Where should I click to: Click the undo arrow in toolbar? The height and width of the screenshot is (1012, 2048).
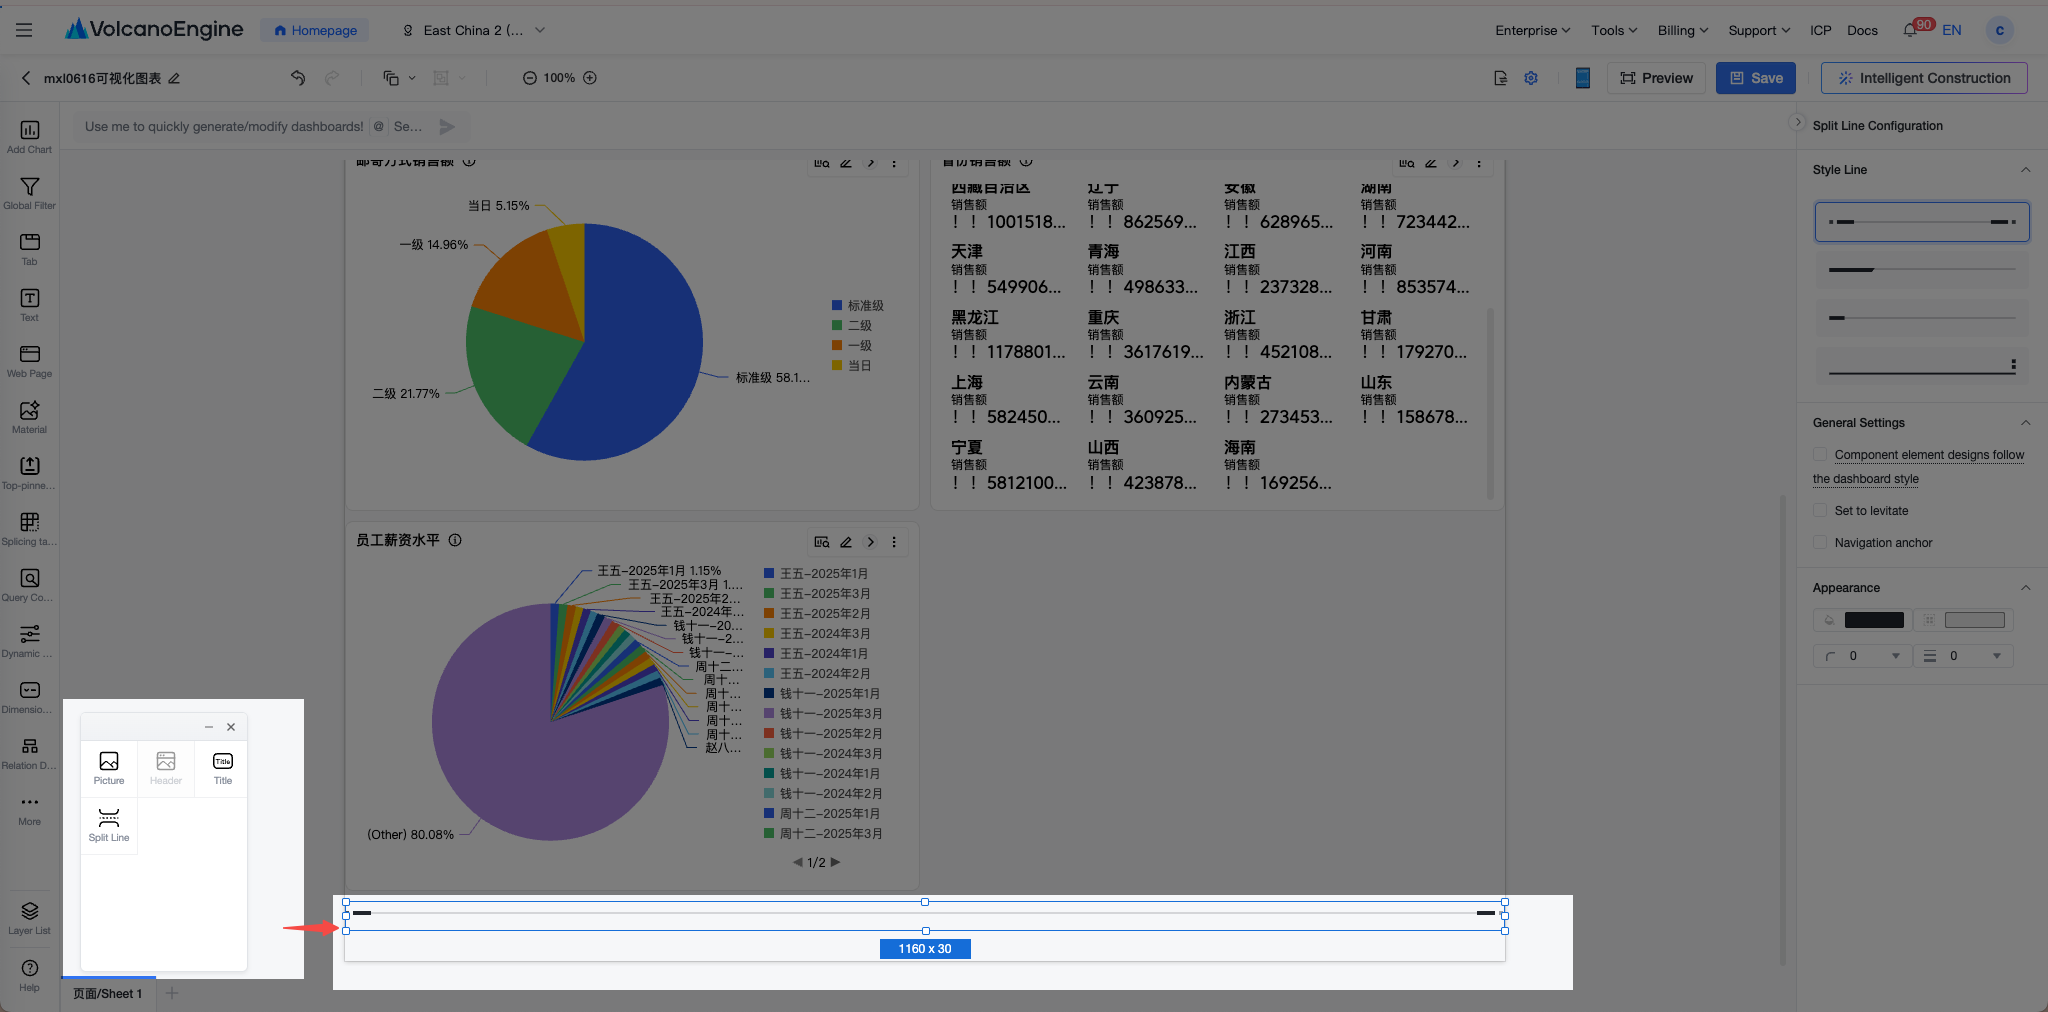coord(298,78)
